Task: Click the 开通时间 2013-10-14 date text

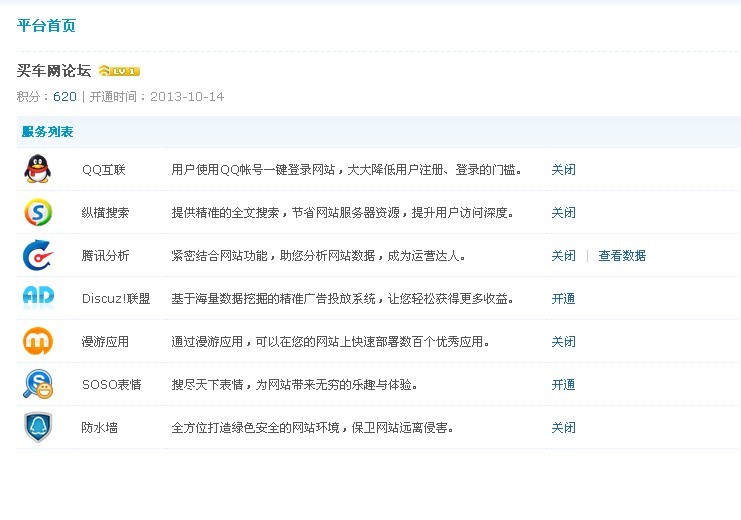Action: (156, 97)
